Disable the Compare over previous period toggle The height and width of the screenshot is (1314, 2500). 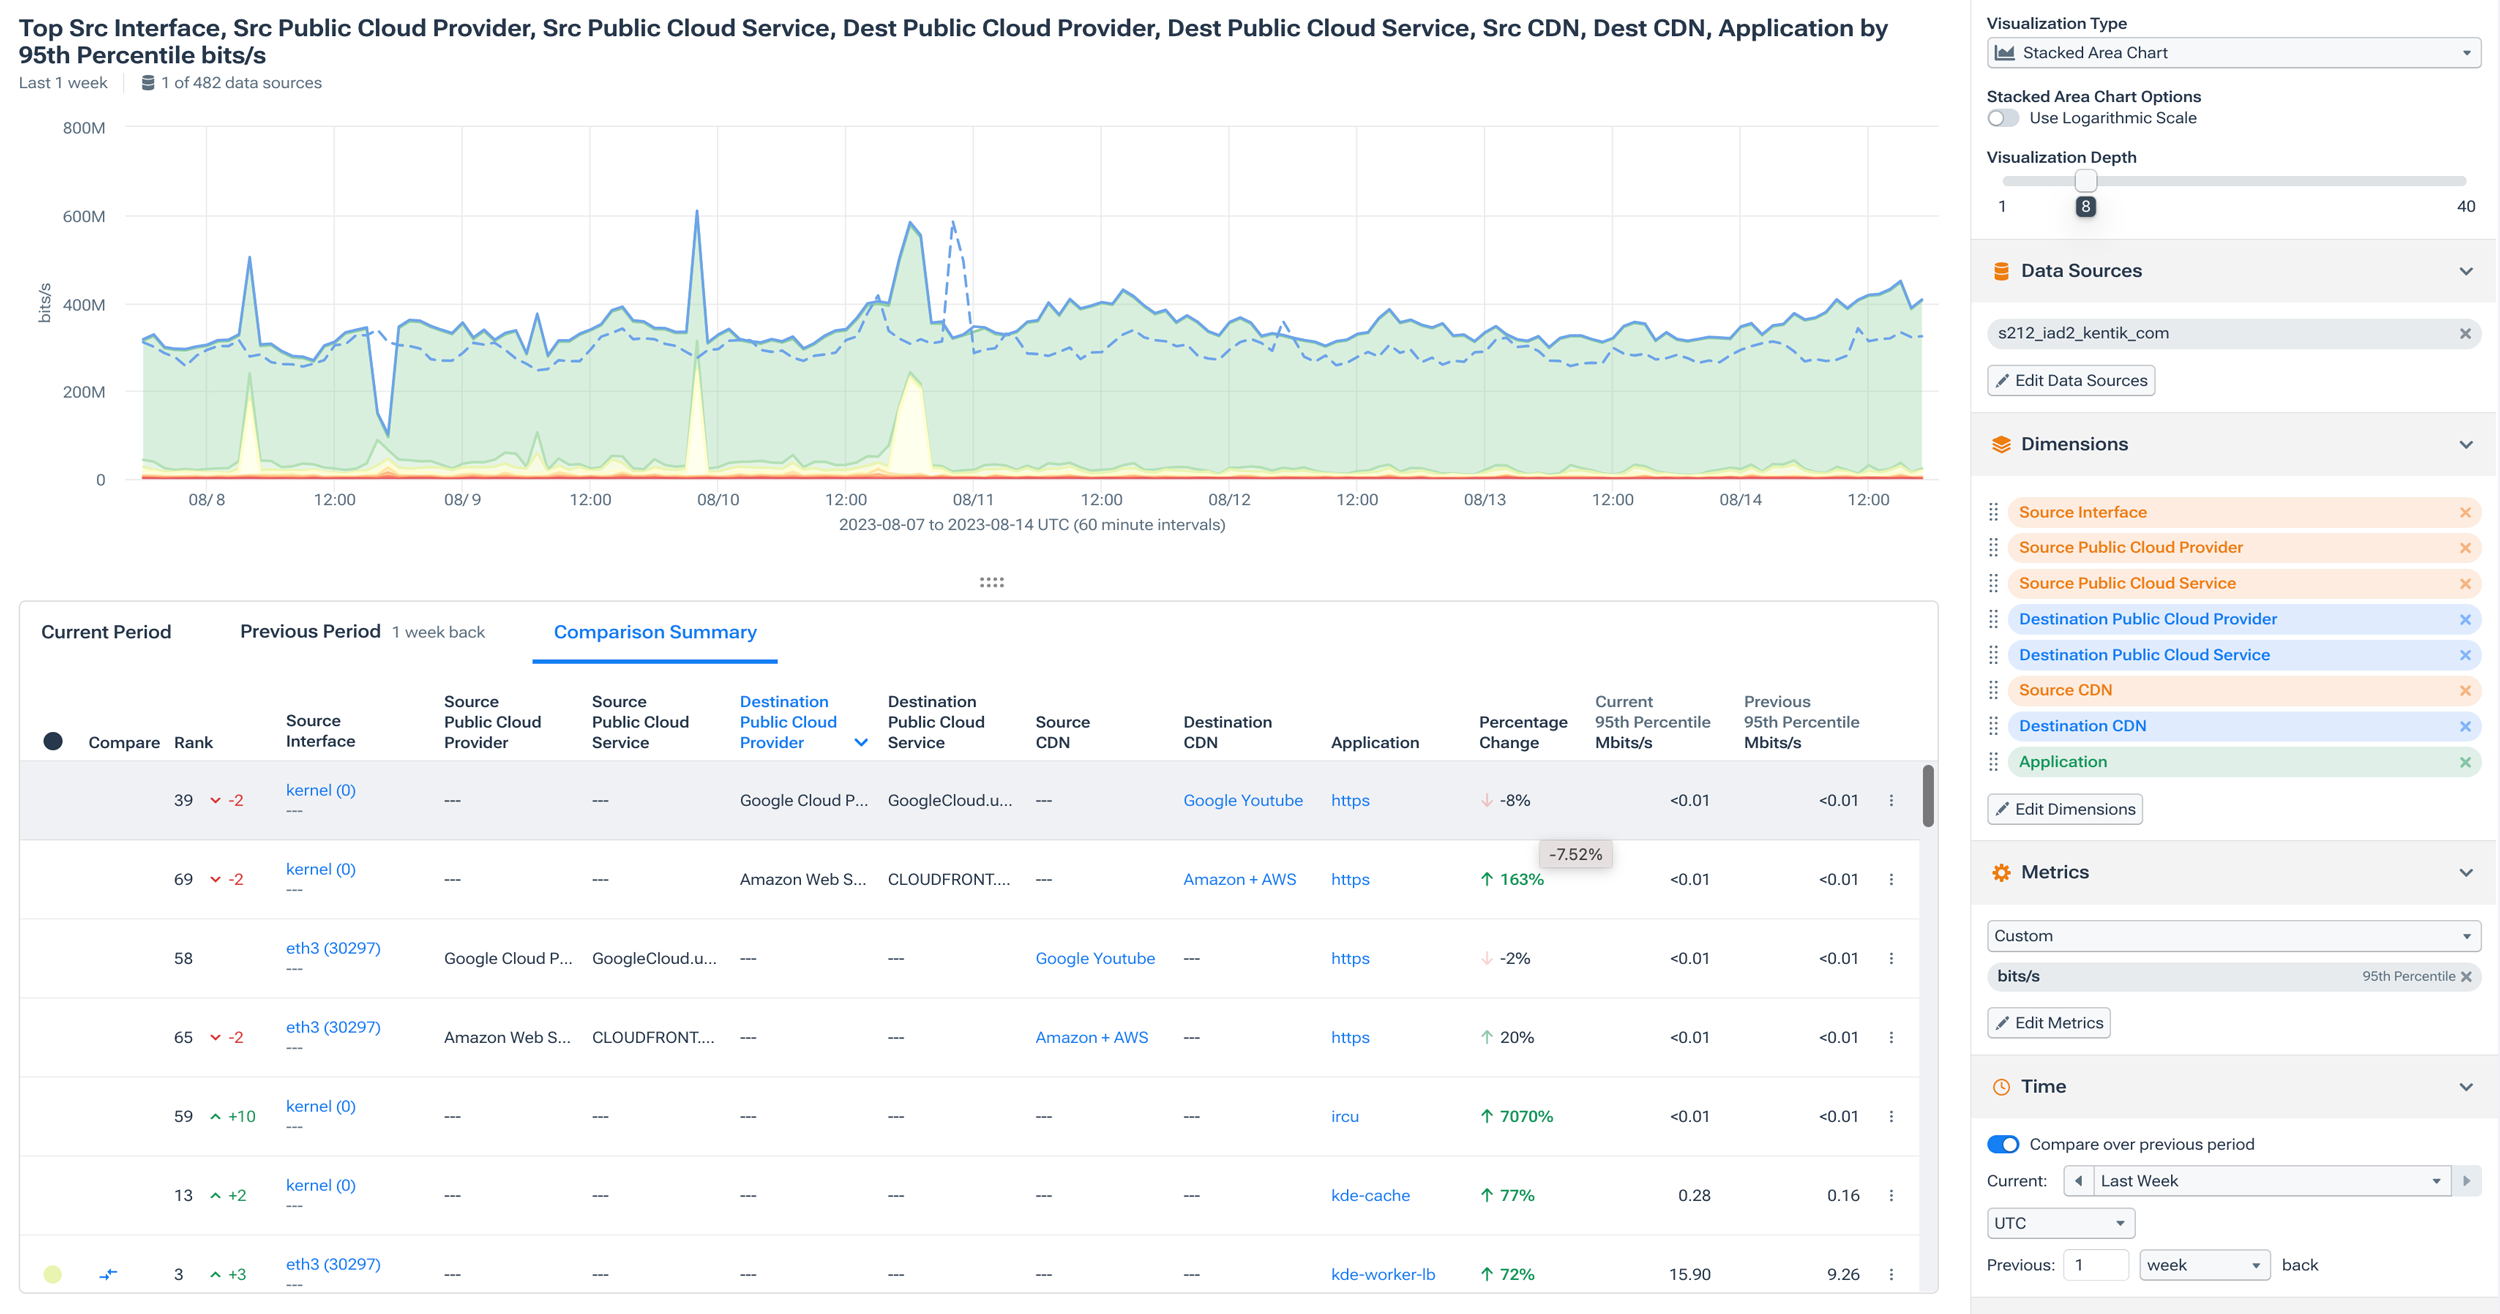(x=2005, y=1143)
